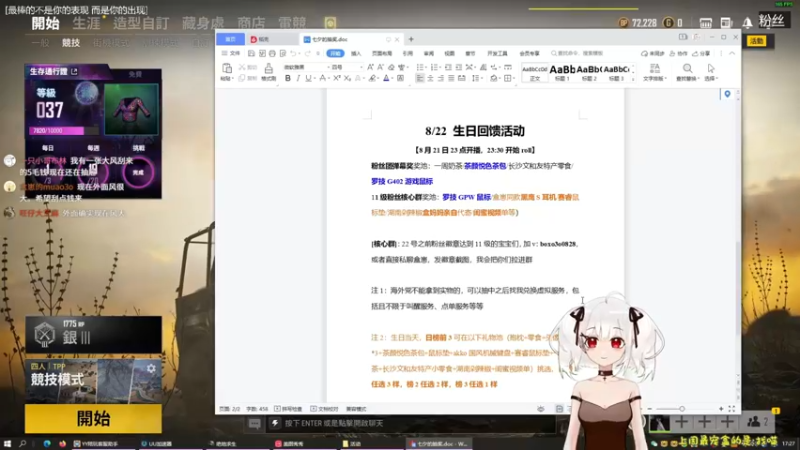Click the paste clipboard icon

click(227, 68)
